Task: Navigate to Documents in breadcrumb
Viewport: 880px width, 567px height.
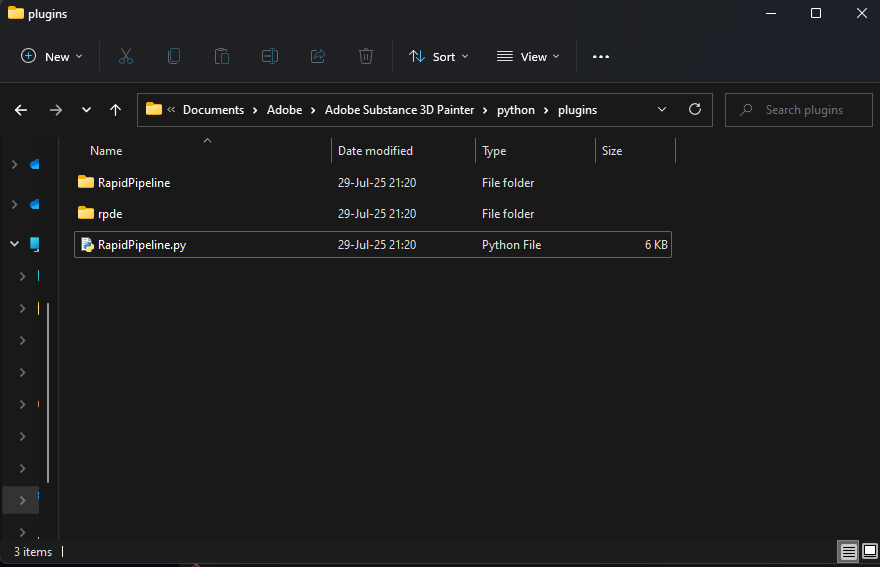Action: click(x=213, y=110)
